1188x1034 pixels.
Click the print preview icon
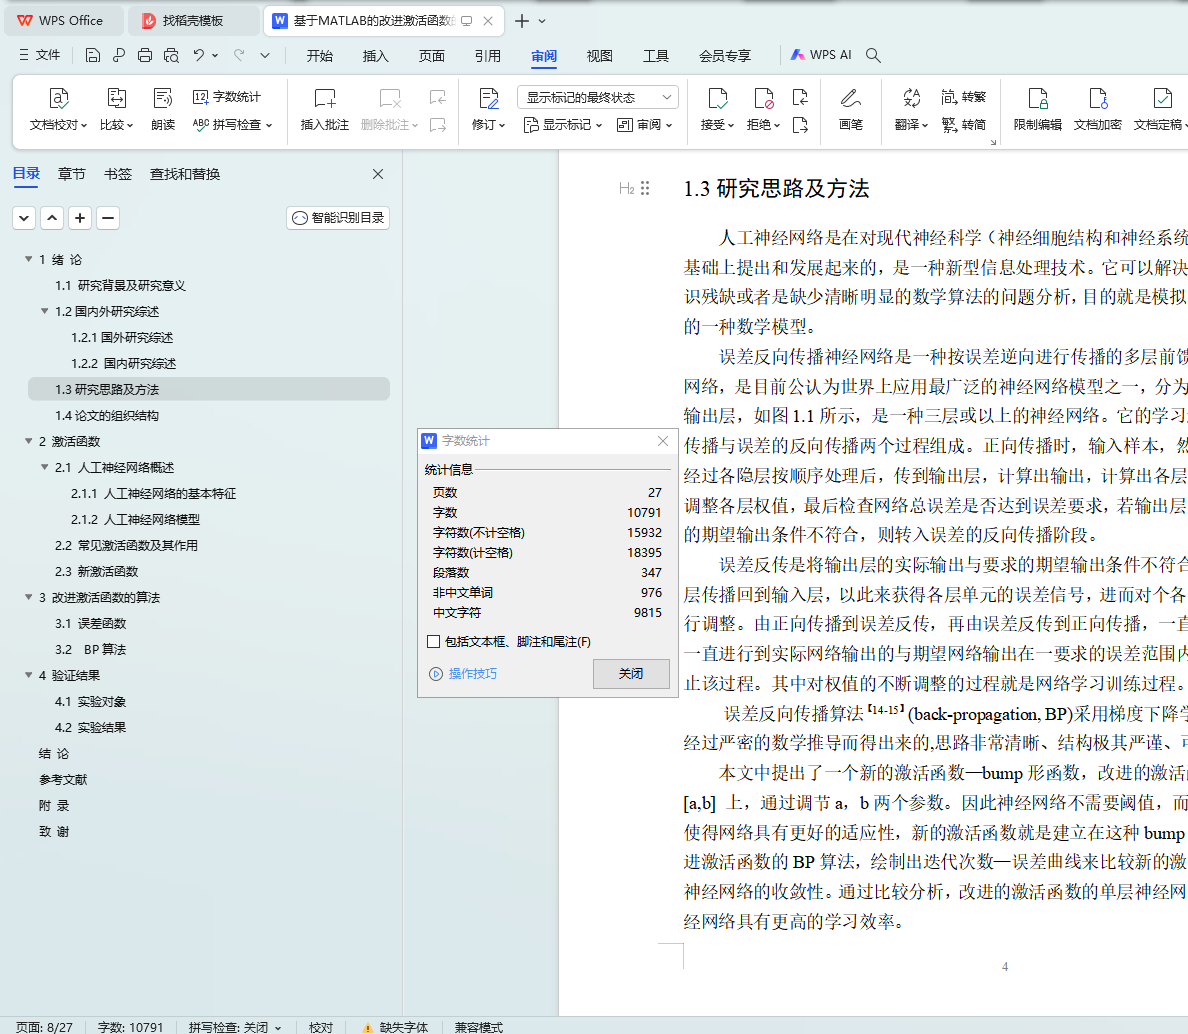pyautogui.click(x=171, y=55)
